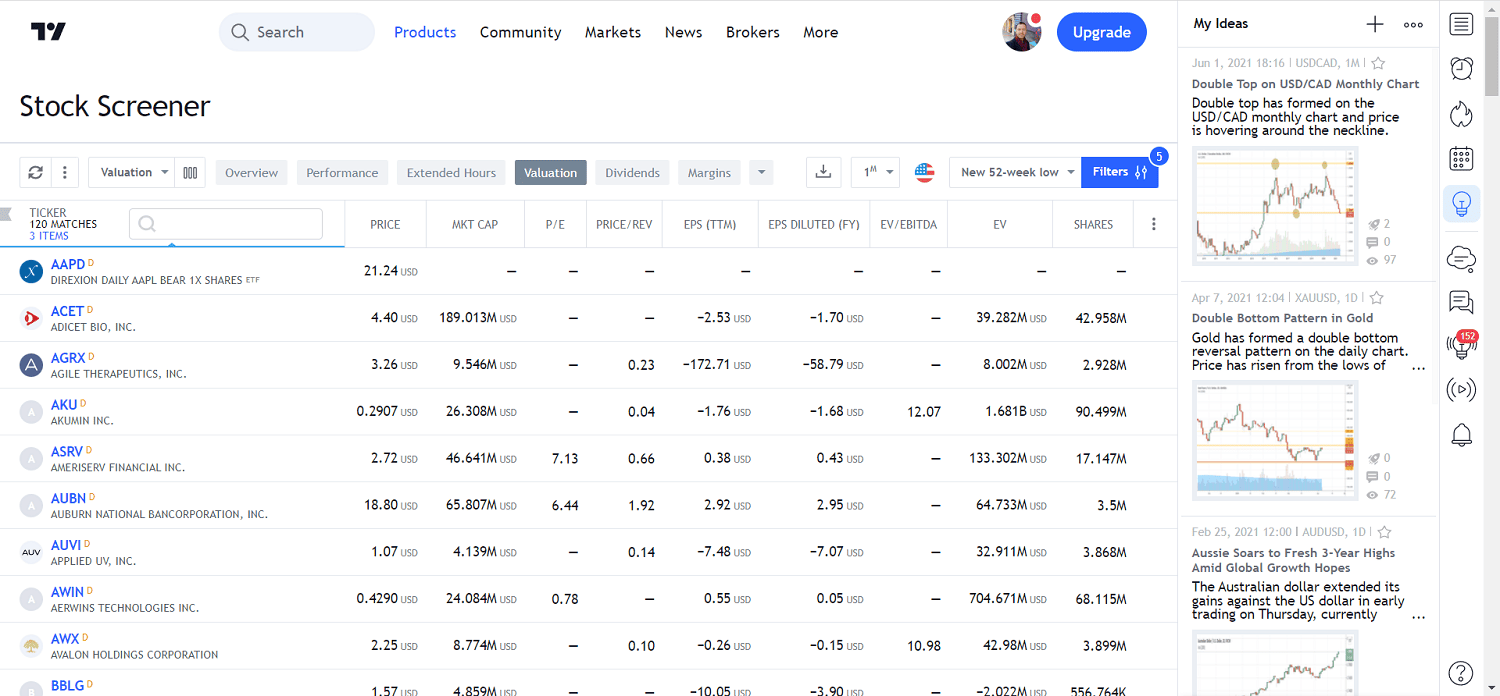Click the flag column marker icon
Viewport: 1500px width, 696px height.
tap(6, 213)
